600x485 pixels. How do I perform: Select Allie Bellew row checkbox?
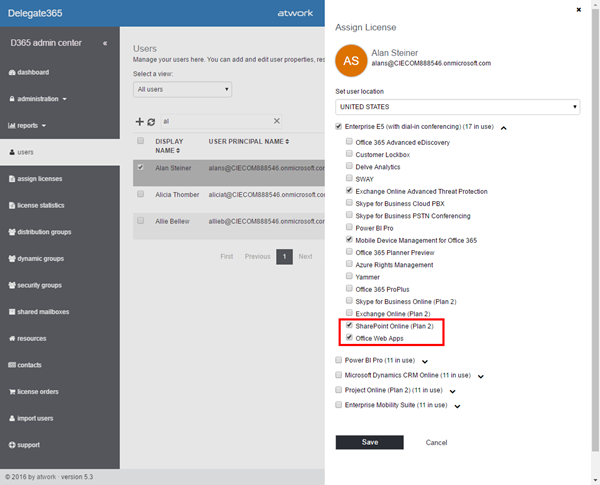click(140, 221)
